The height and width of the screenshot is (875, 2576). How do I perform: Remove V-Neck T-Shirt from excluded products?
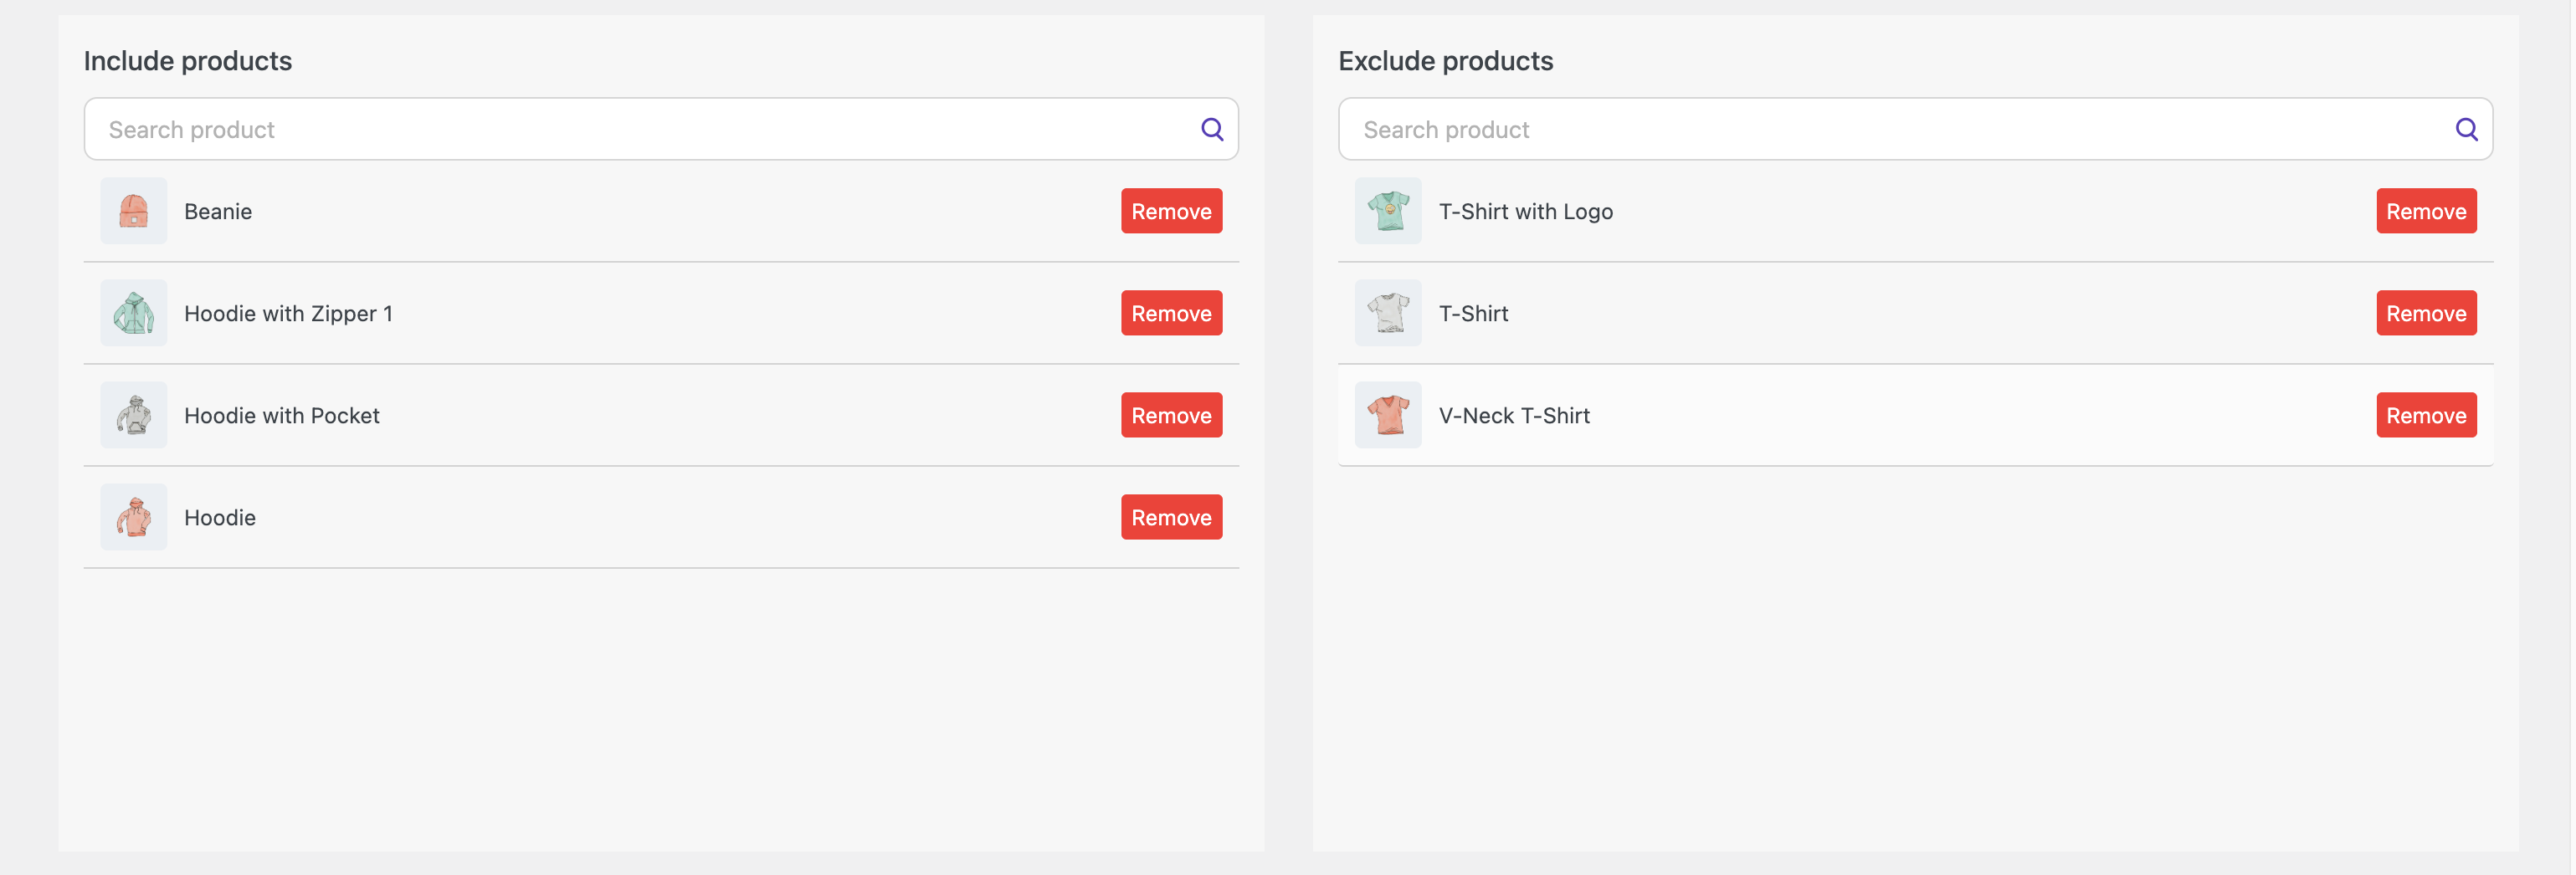point(2426,415)
